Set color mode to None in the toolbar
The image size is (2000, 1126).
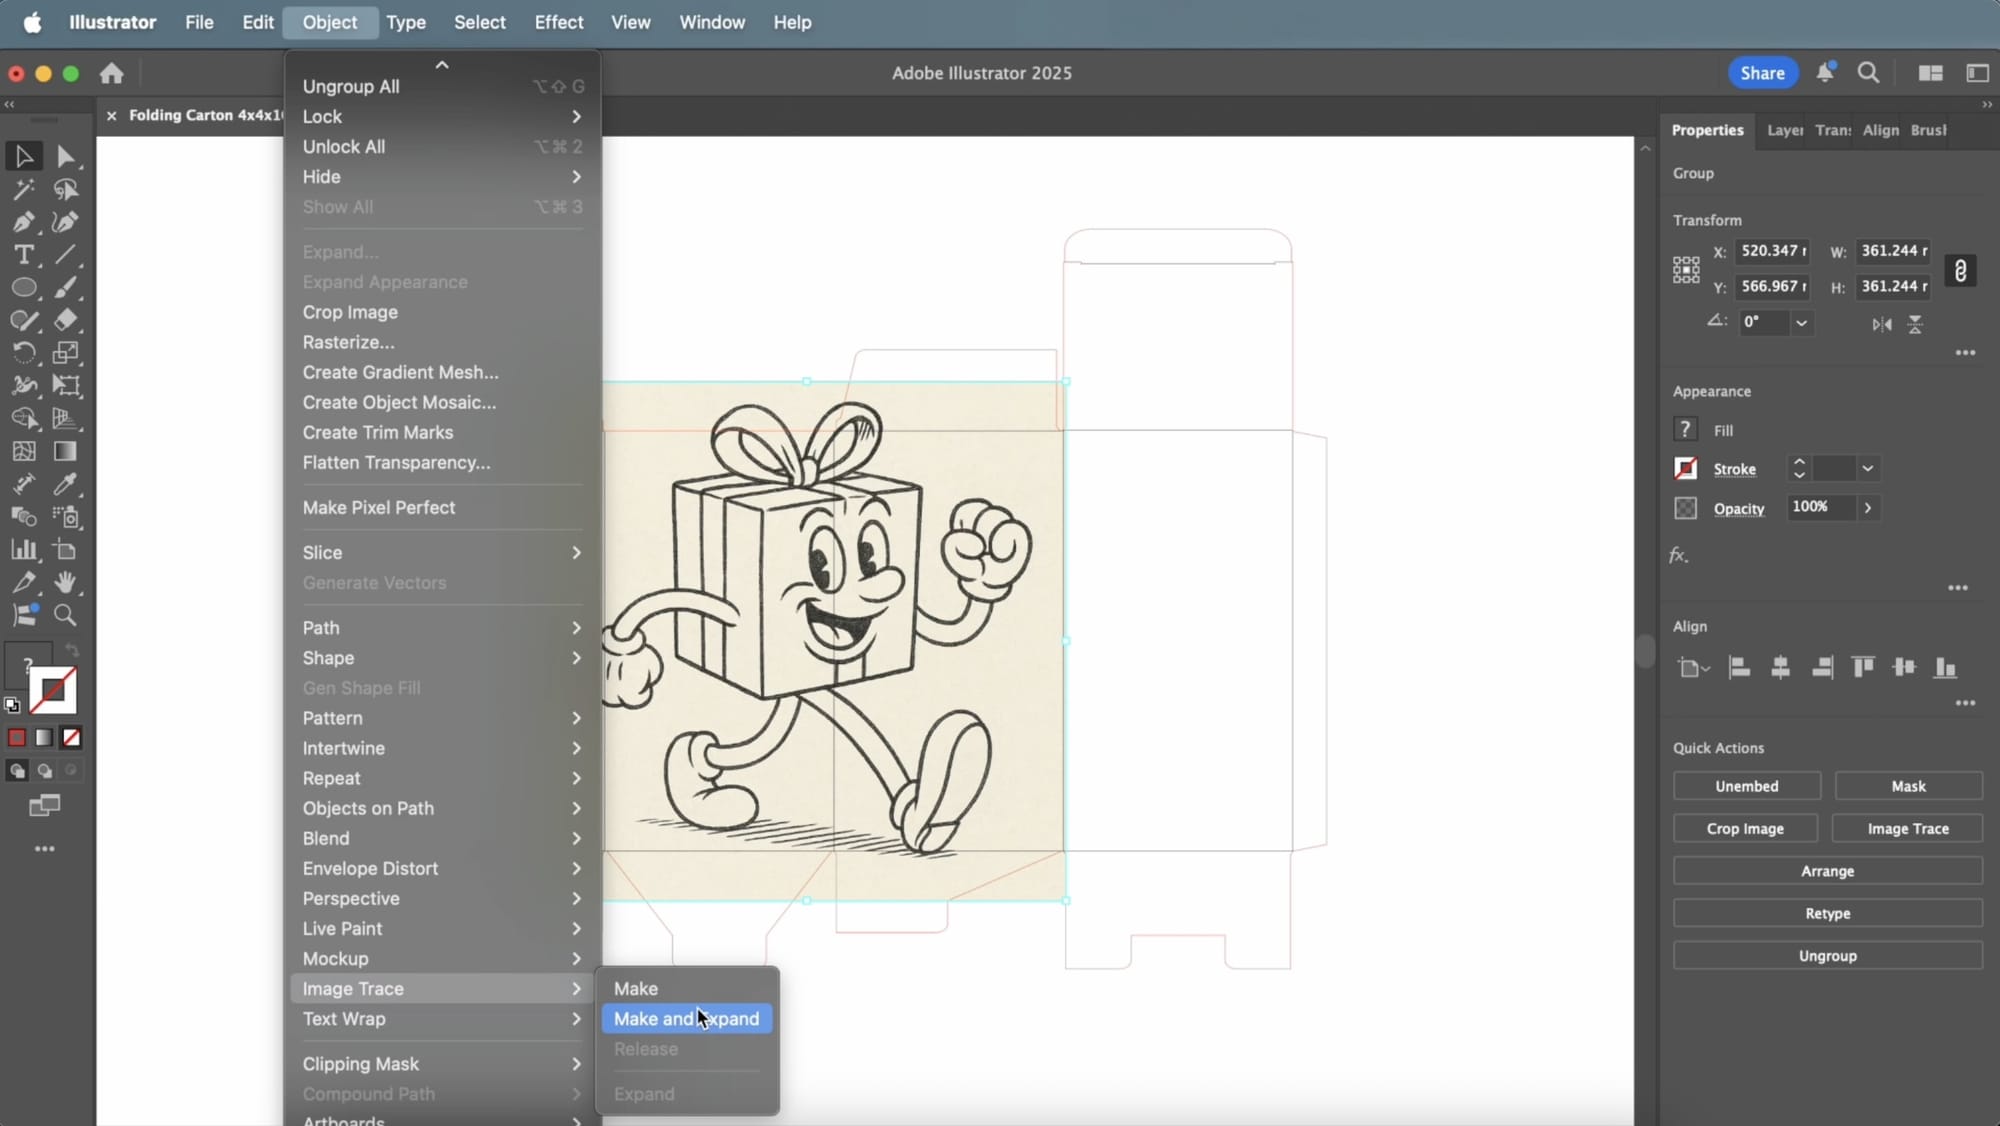(x=71, y=738)
